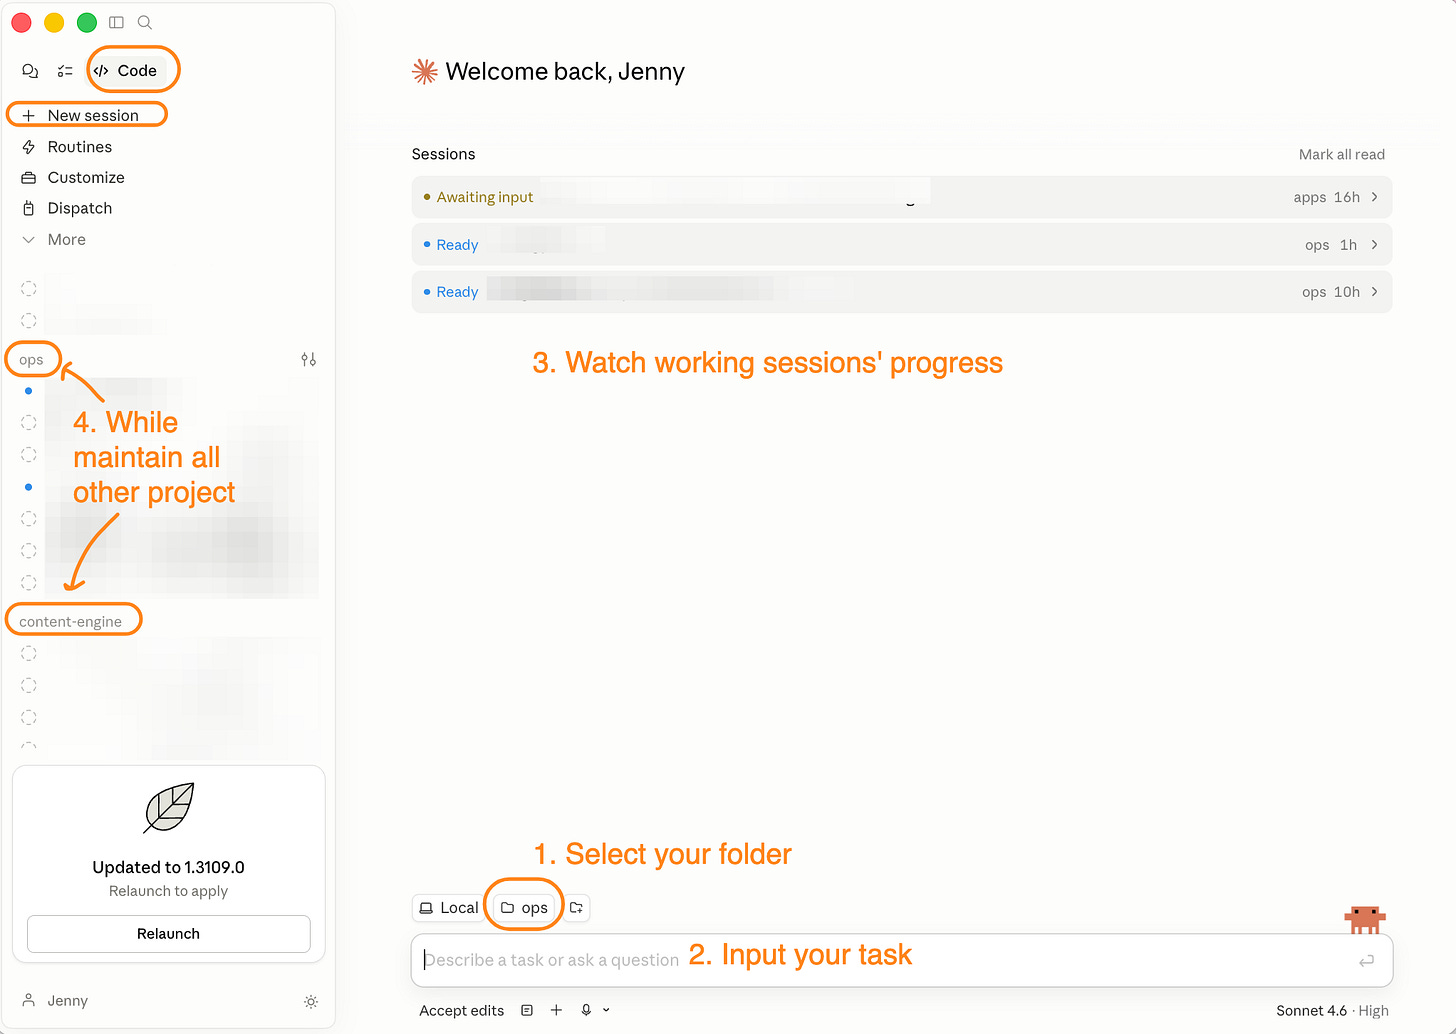The height and width of the screenshot is (1034, 1456).
Task: Open the plan list icon beside Accept edits
Action: point(527,1011)
